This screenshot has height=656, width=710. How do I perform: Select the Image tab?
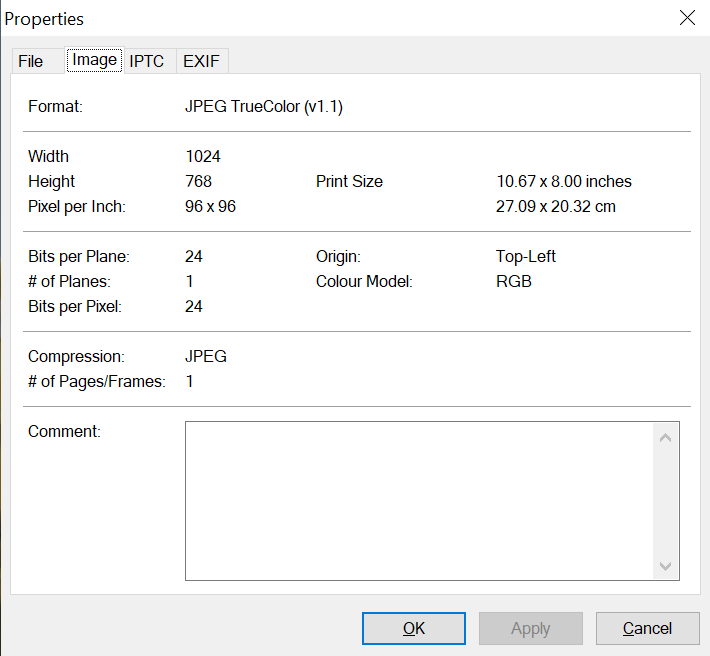coord(94,60)
